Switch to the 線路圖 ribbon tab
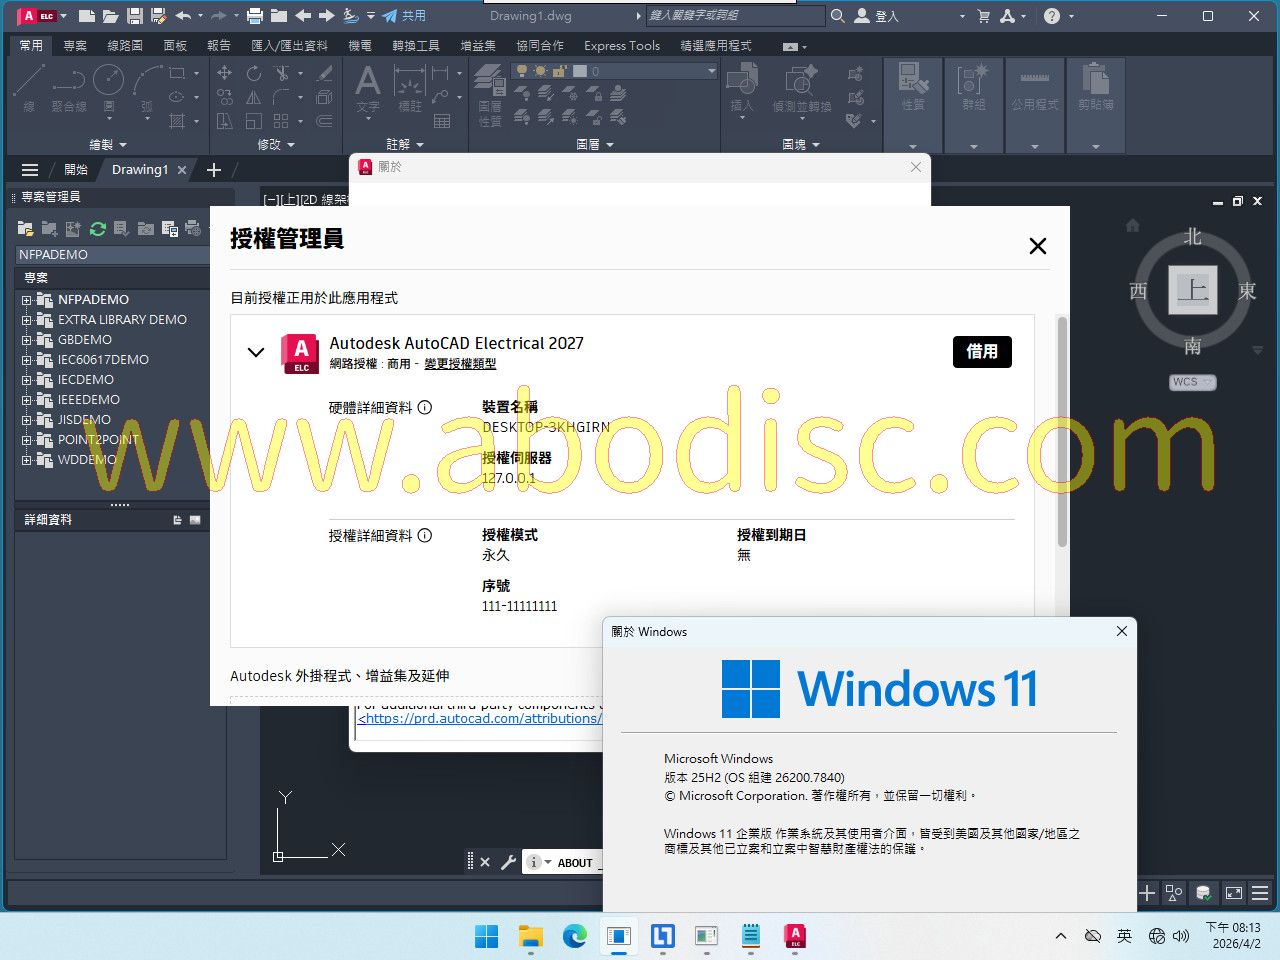Screen dimensions: 1280x960 [x=125, y=45]
